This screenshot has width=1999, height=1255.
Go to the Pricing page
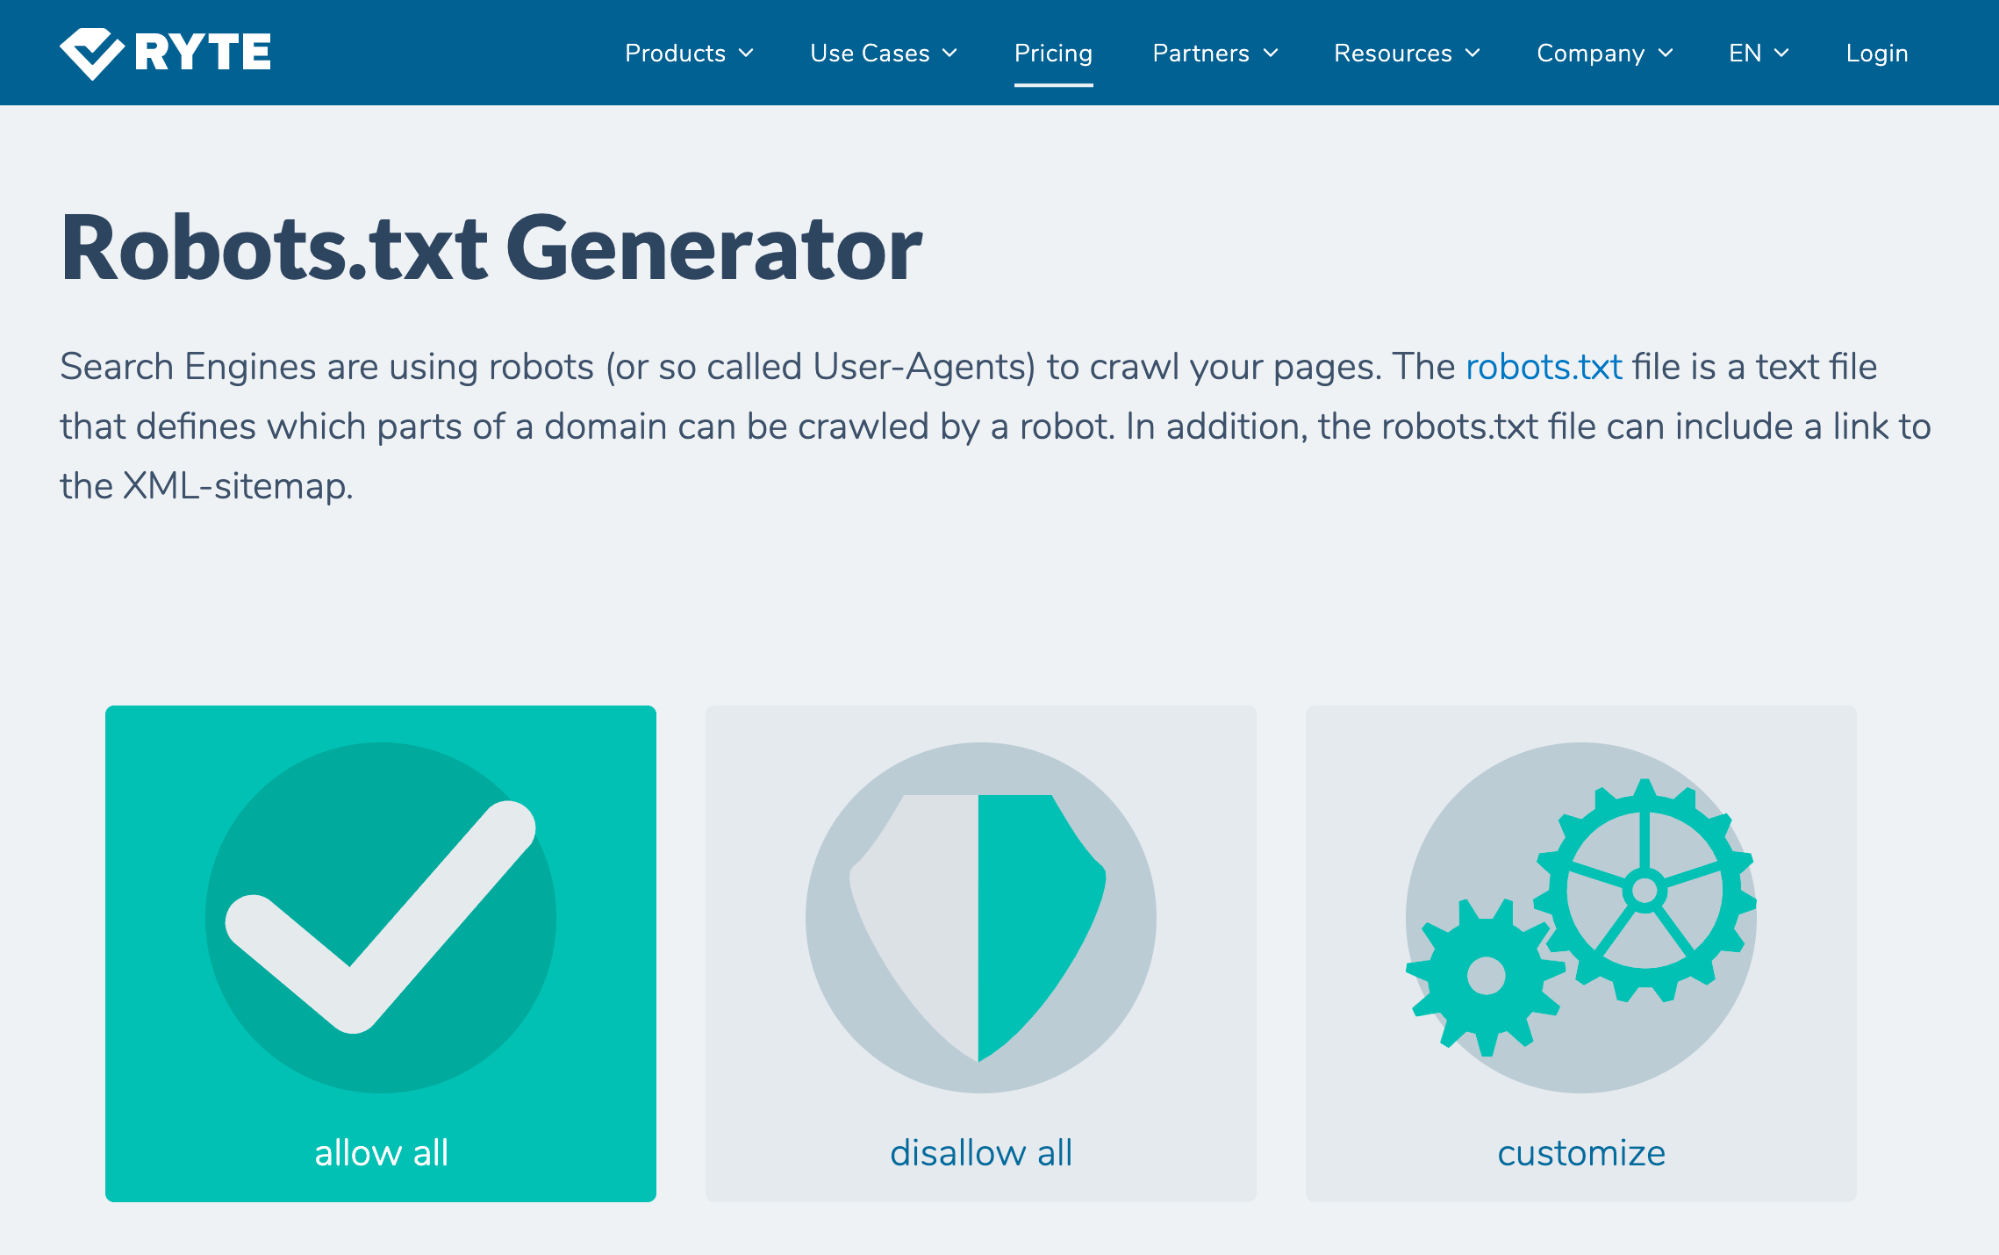pyautogui.click(x=1053, y=54)
